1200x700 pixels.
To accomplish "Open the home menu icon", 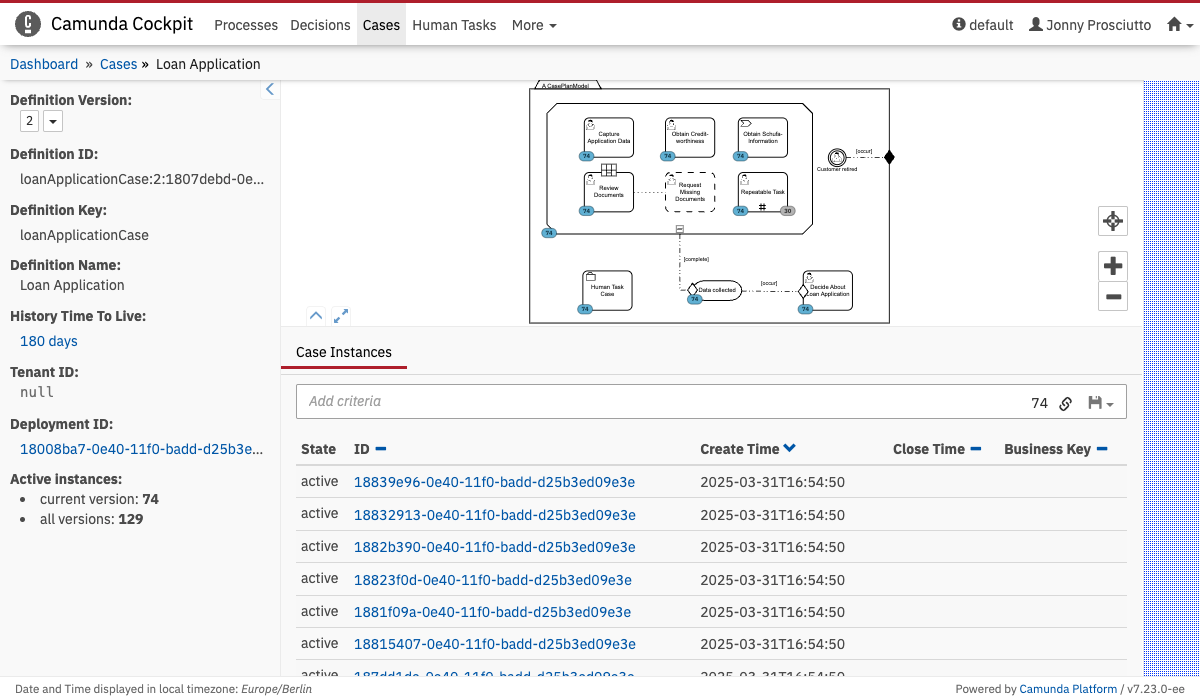I will 1180,25.
